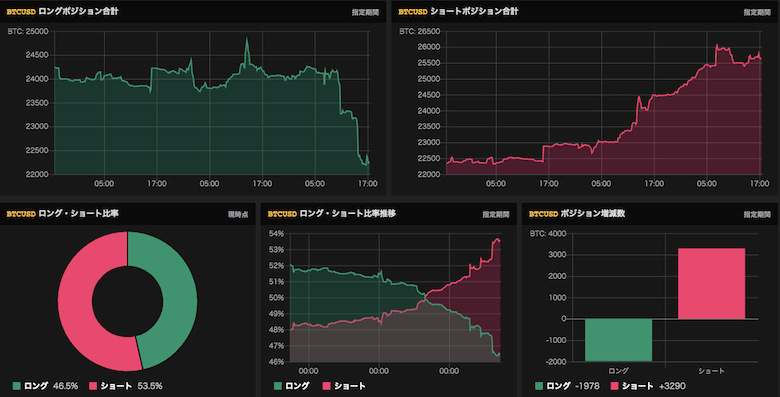
Task: Click the pink ショート bar in bar chart
Action: coord(711,284)
